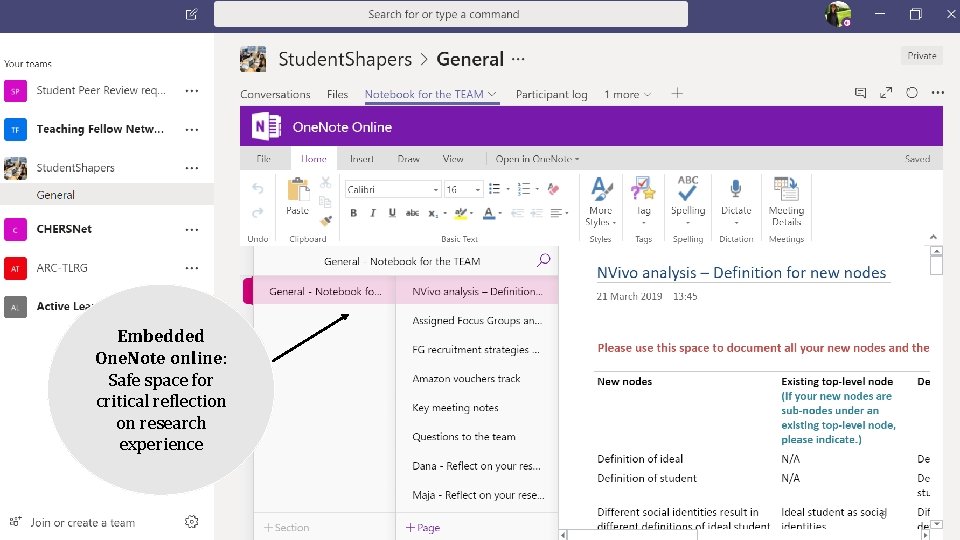The height and width of the screenshot is (540, 960).
Task: Reload the tab with refresh icon
Action: (x=912, y=92)
